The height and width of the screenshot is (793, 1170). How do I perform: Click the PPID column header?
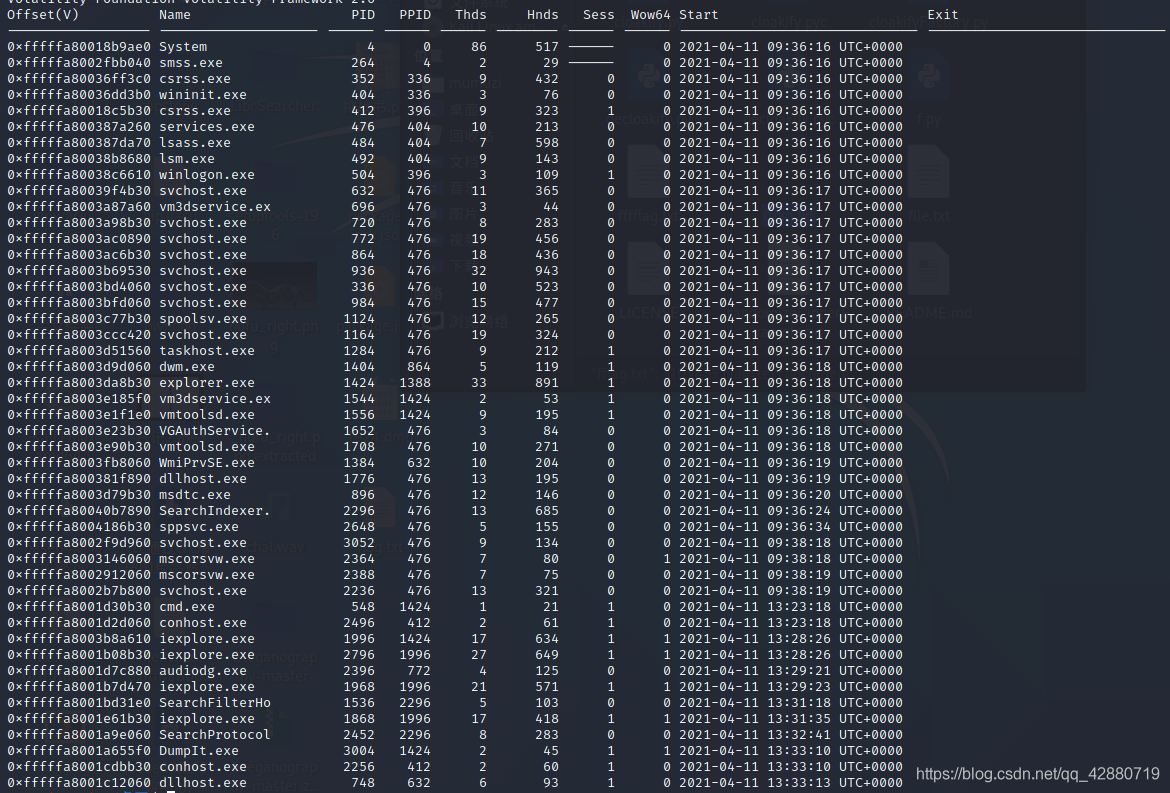click(415, 14)
